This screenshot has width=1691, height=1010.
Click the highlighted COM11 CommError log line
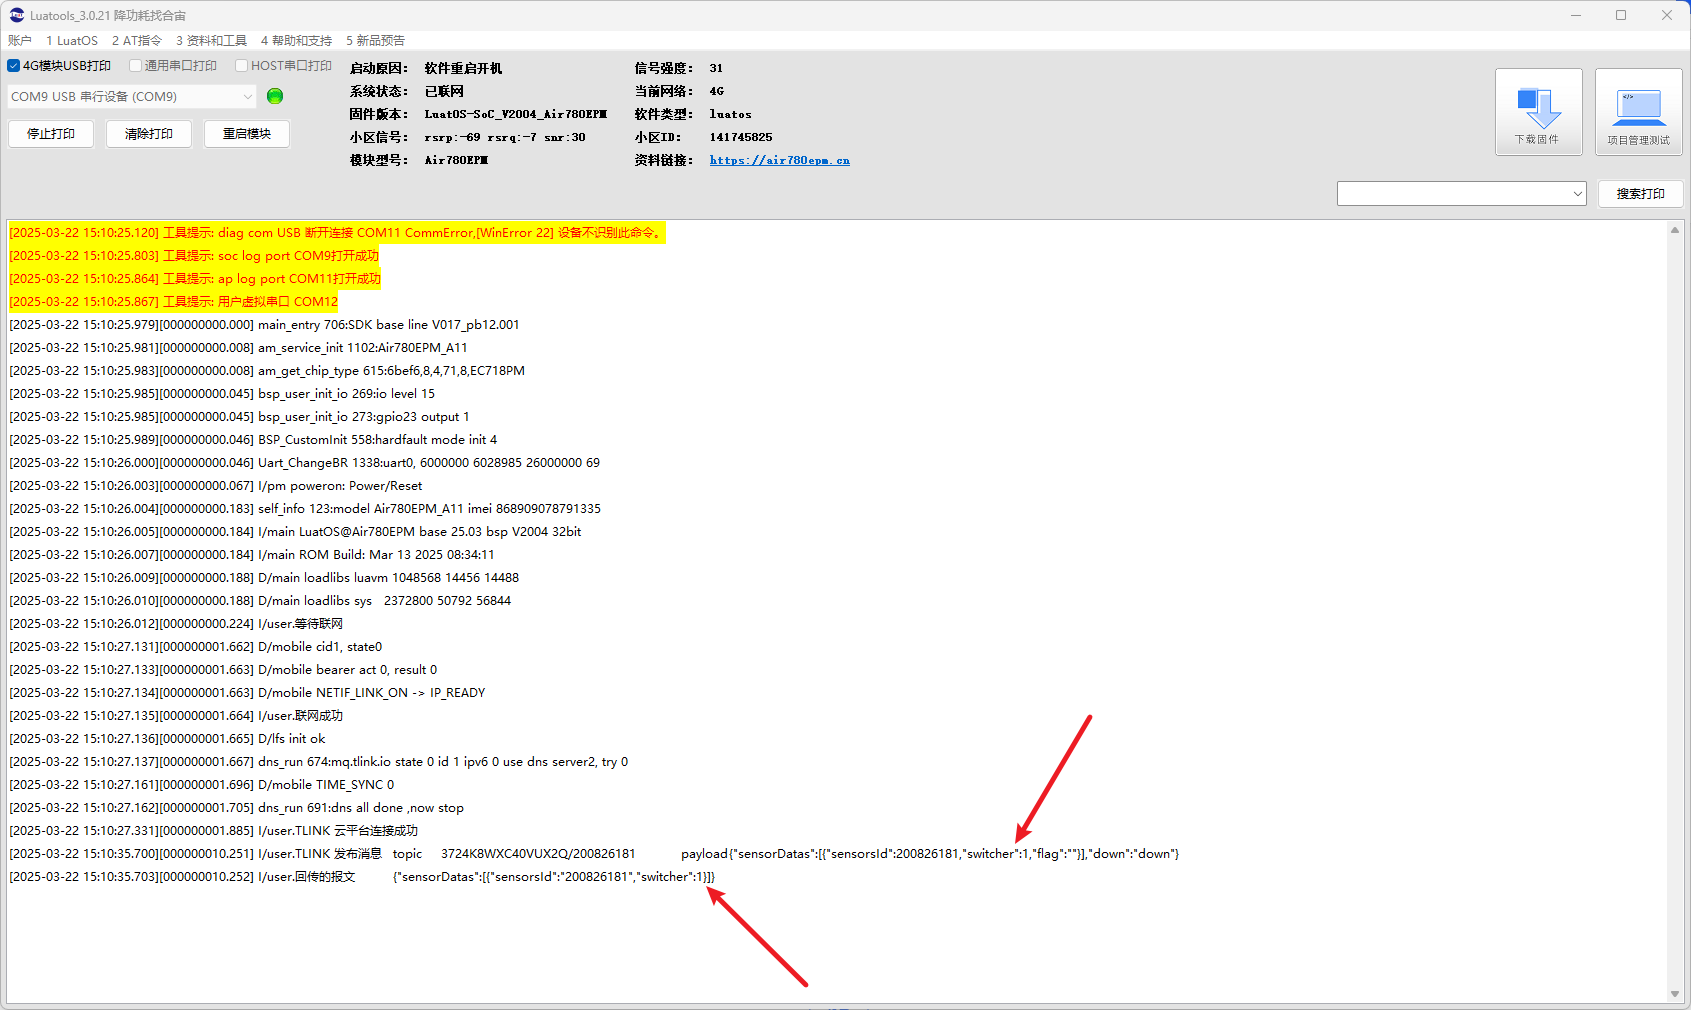[336, 233]
